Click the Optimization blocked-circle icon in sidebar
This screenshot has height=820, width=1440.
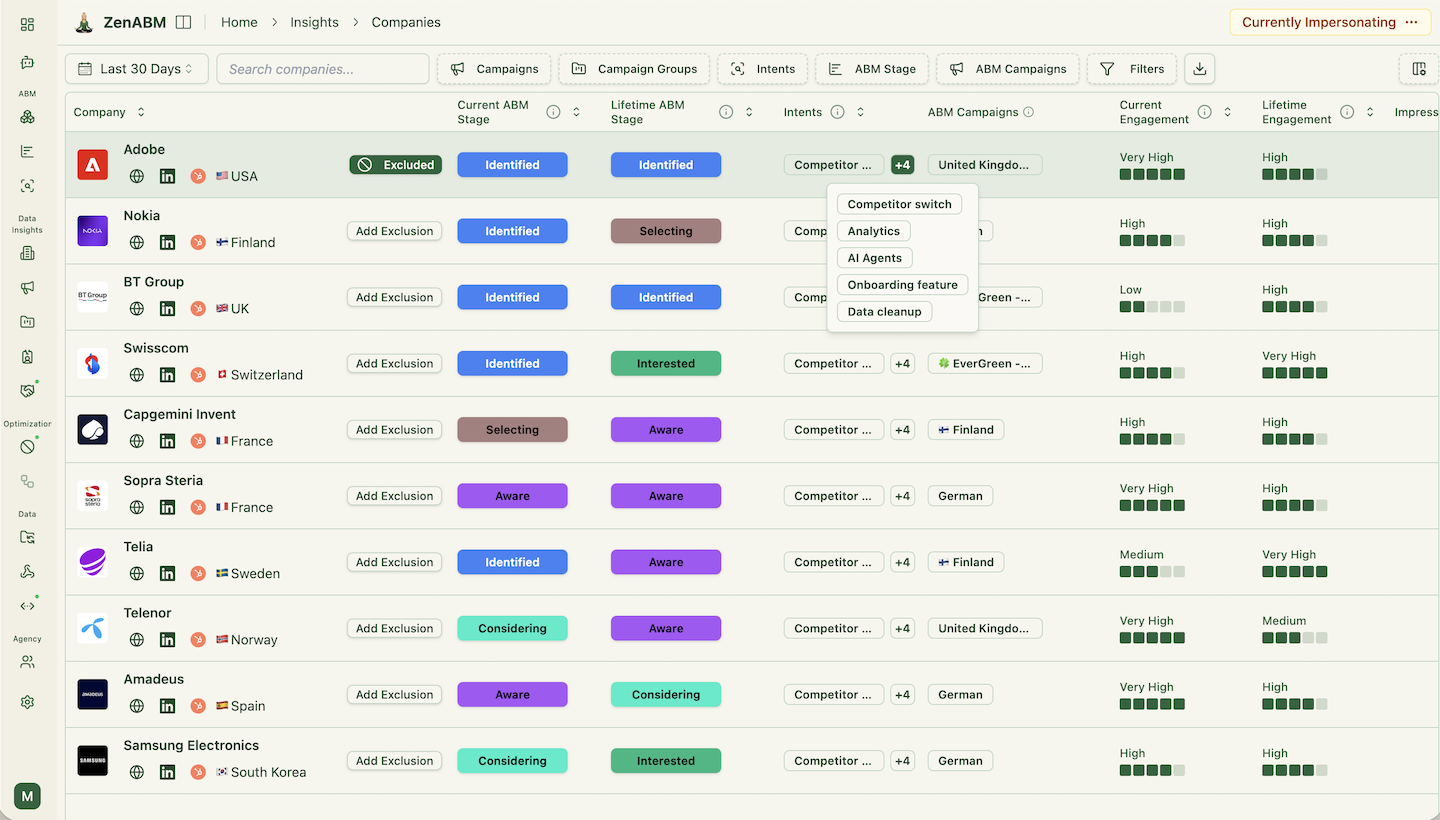[27, 446]
